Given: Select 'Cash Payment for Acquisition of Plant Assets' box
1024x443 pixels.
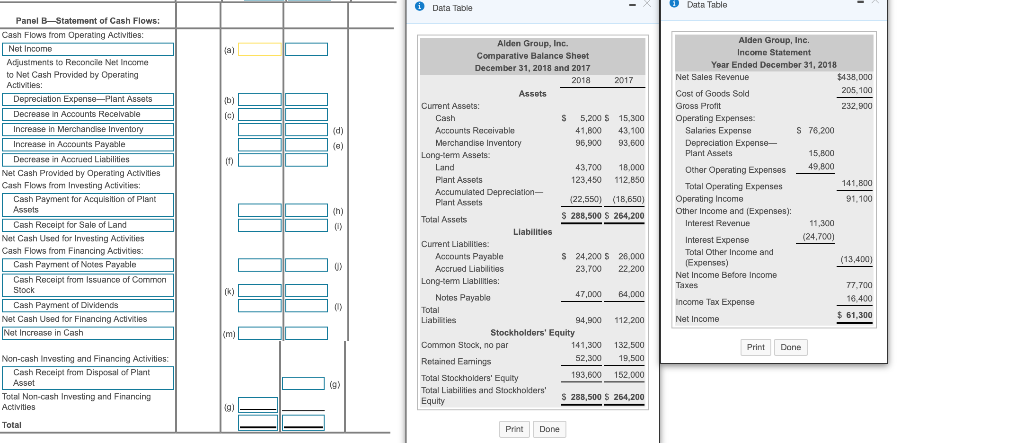Looking at the screenshot, I should coord(89,205).
